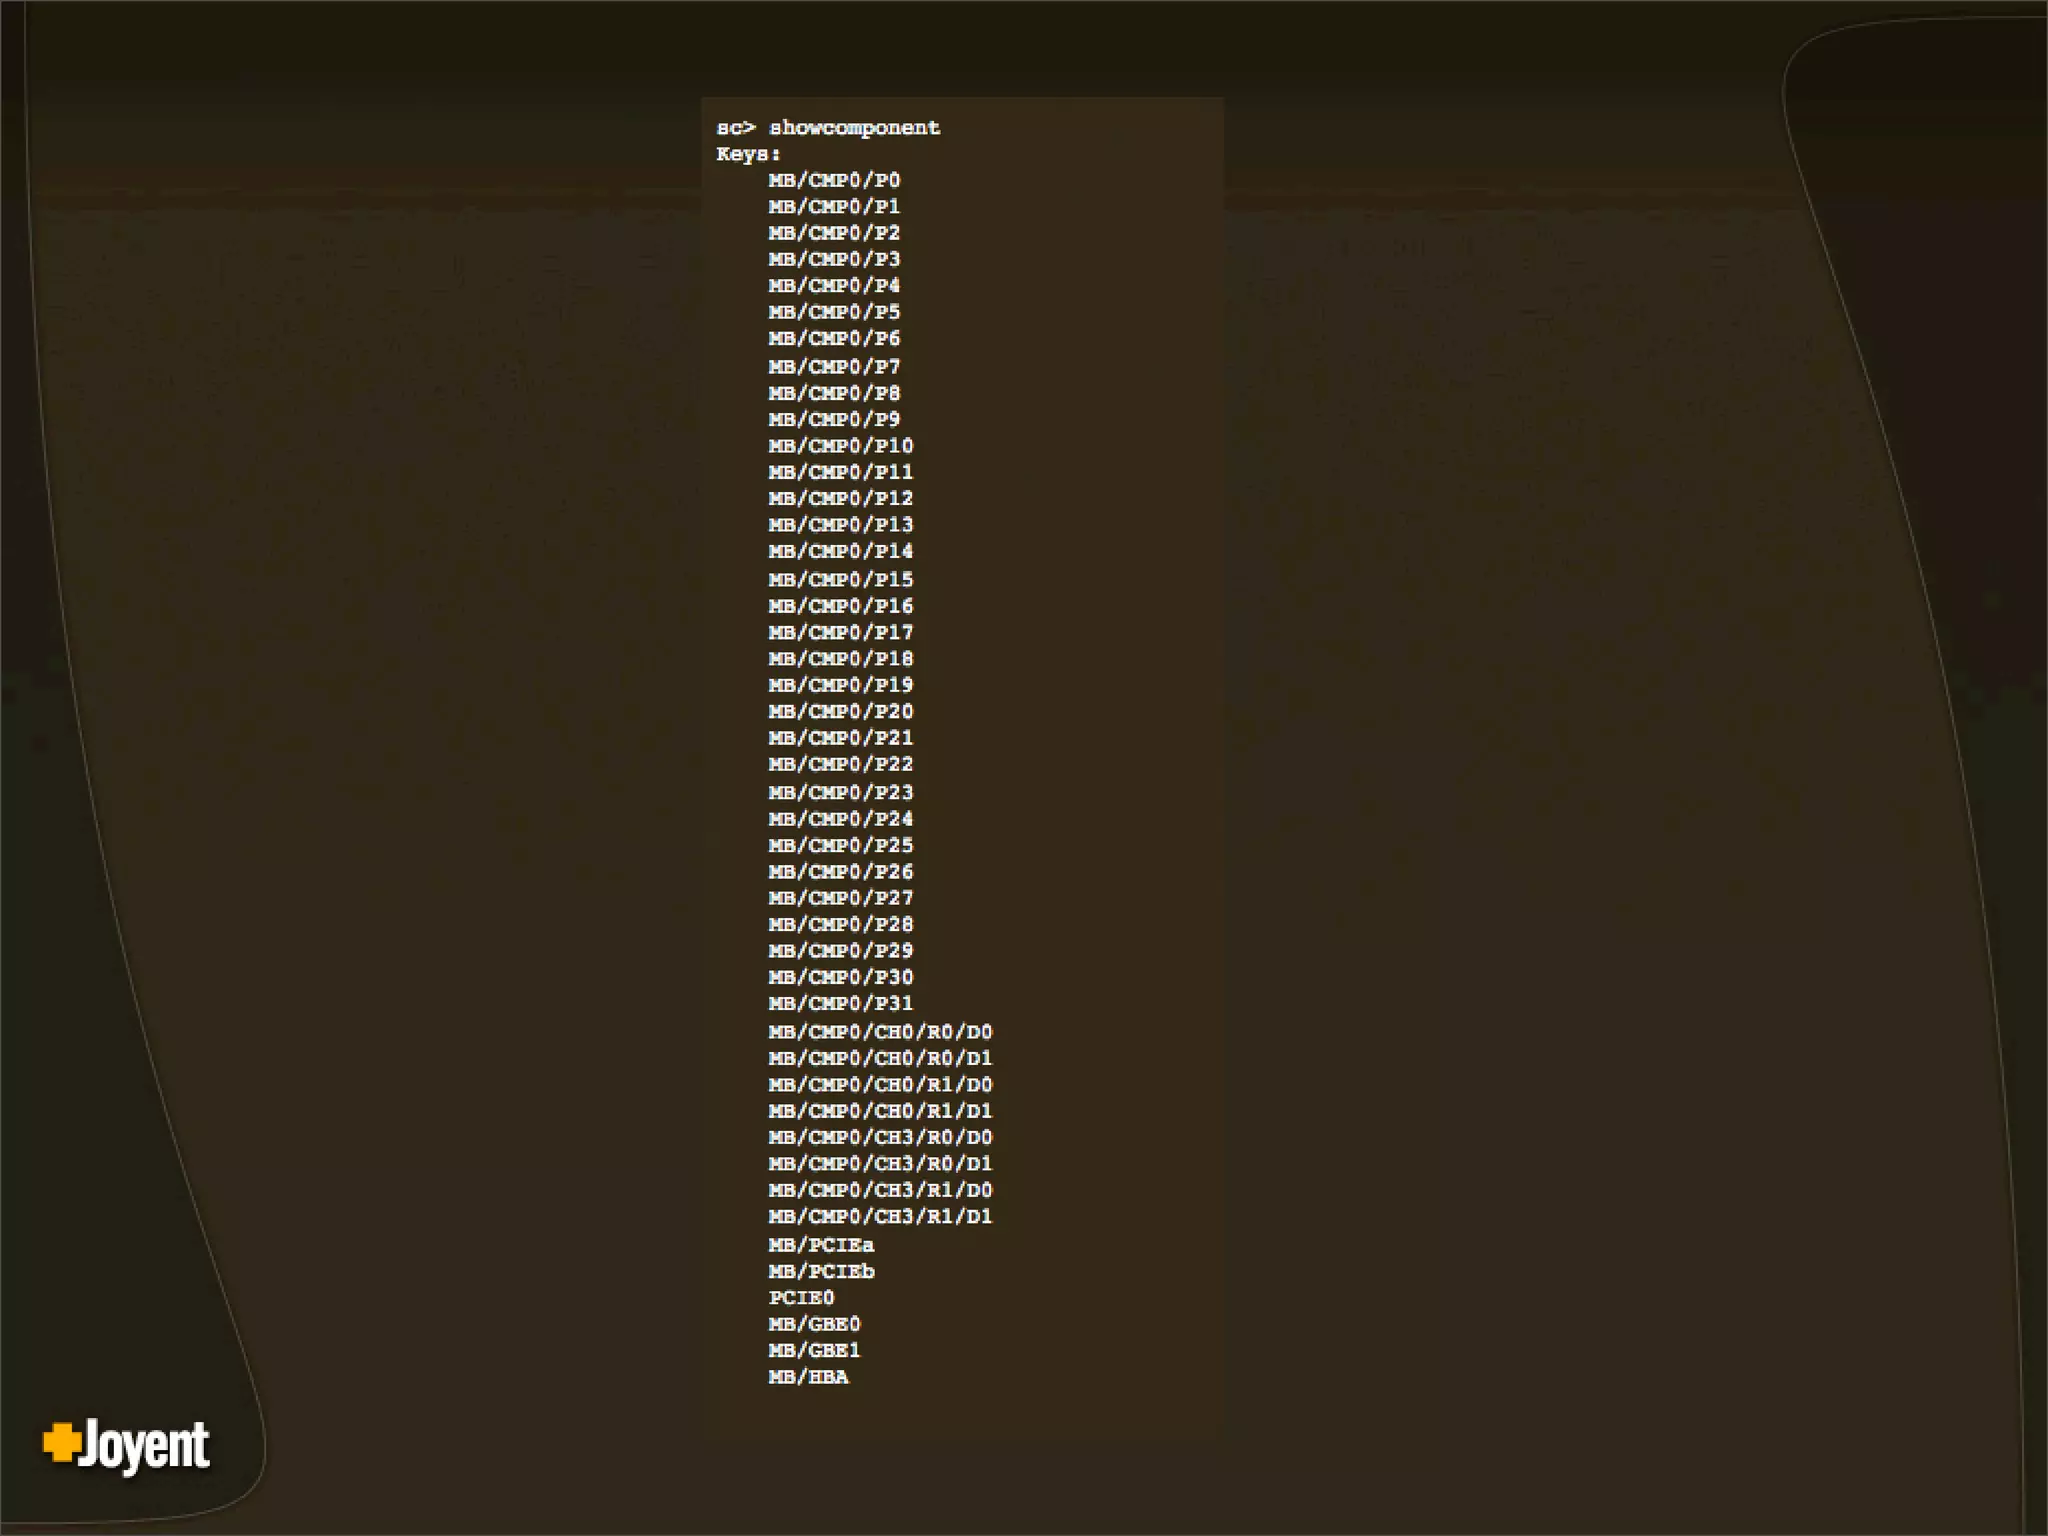Image resolution: width=2048 pixels, height=1536 pixels.
Task: Select the MB/CMP0/P9 entry
Action: point(834,419)
